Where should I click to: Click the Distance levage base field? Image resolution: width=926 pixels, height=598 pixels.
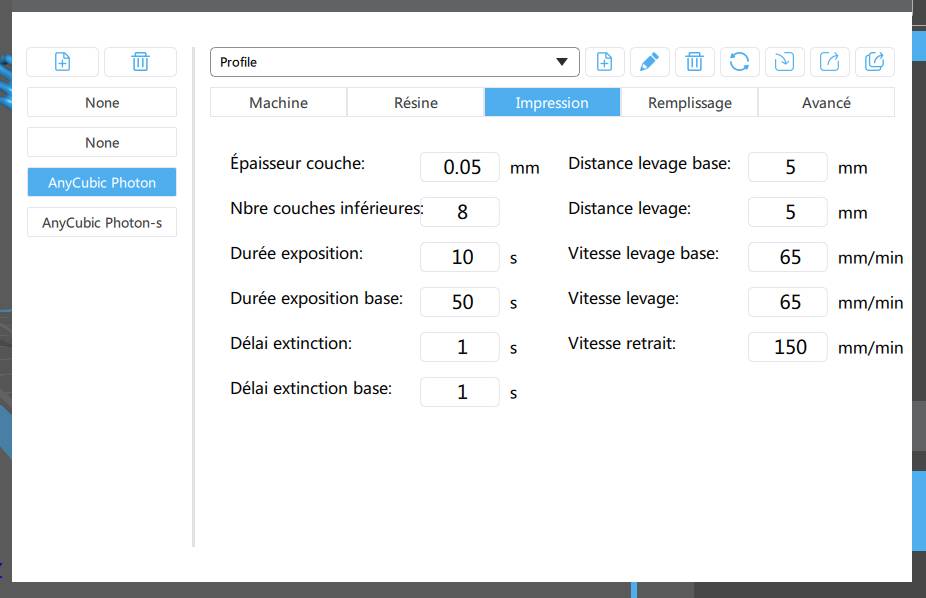tap(788, 167)
